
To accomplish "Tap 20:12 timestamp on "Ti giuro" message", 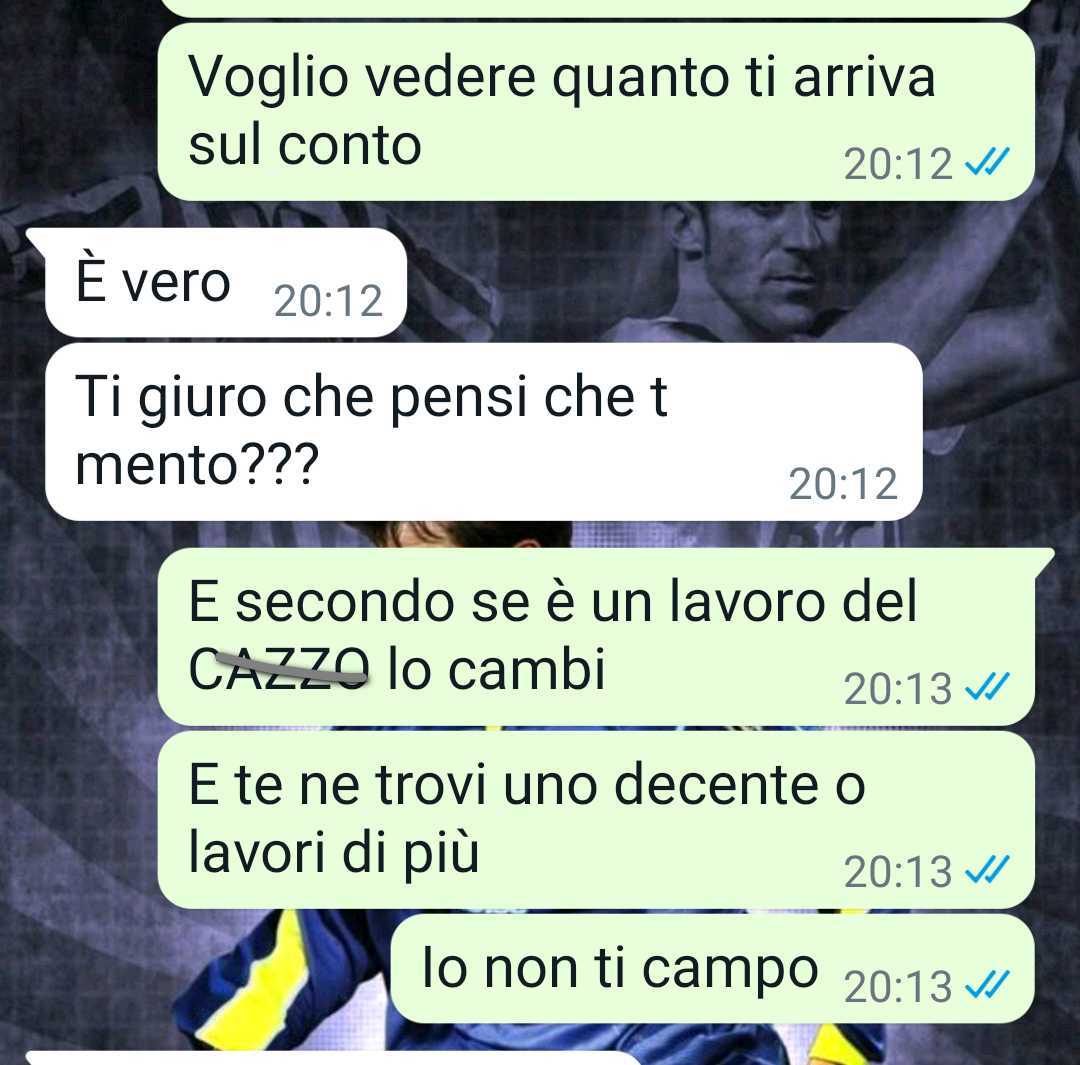I will [x=843, y=484].
